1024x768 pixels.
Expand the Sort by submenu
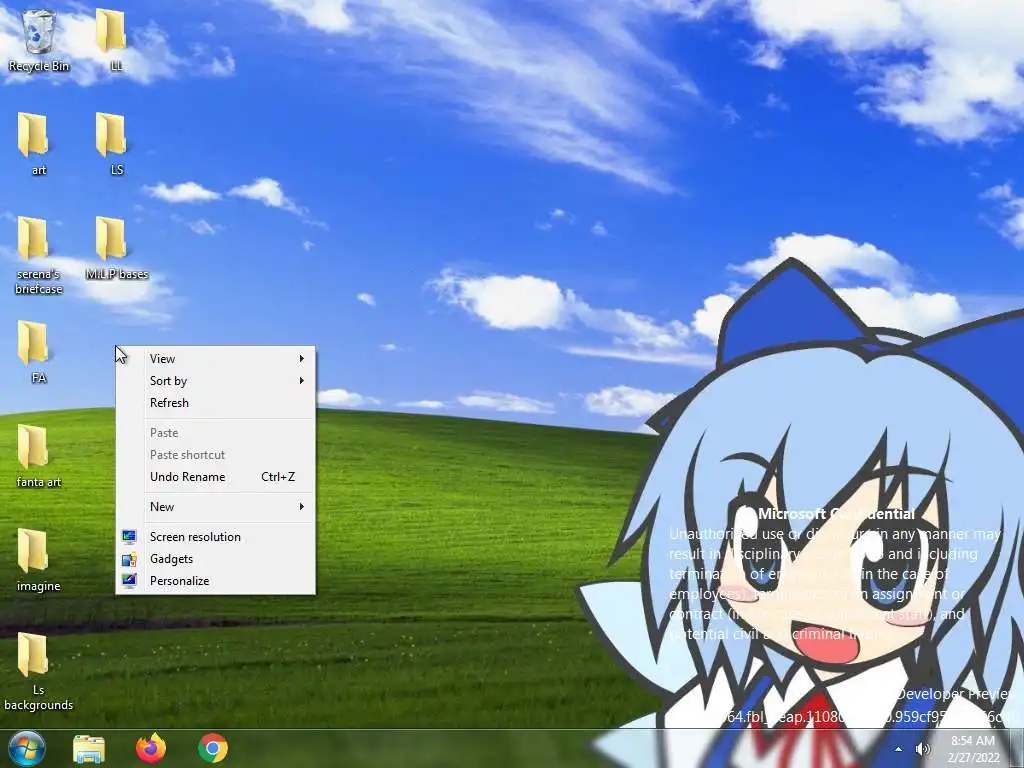click(x=216, y=381)
